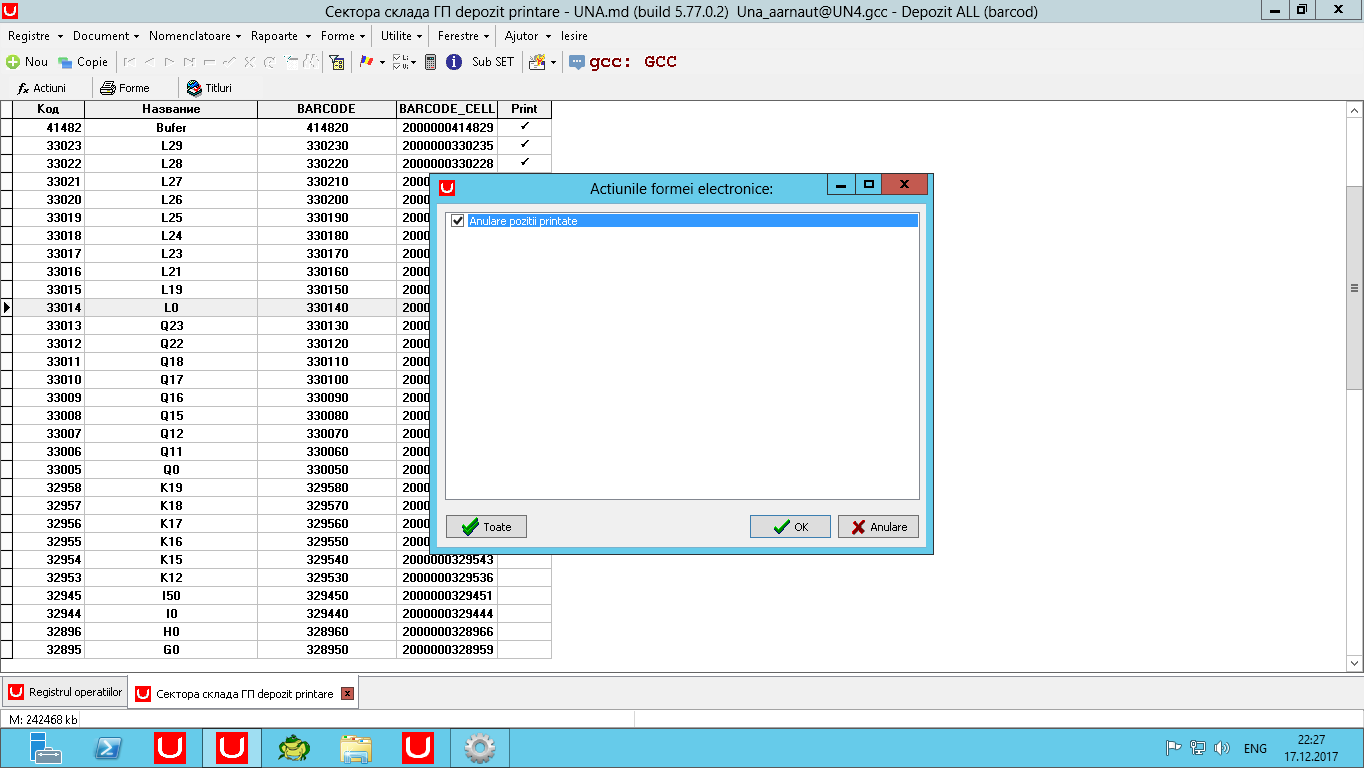Click the Forme printer icon
This screenshot has width=1364, height=768.
[108, 88]
